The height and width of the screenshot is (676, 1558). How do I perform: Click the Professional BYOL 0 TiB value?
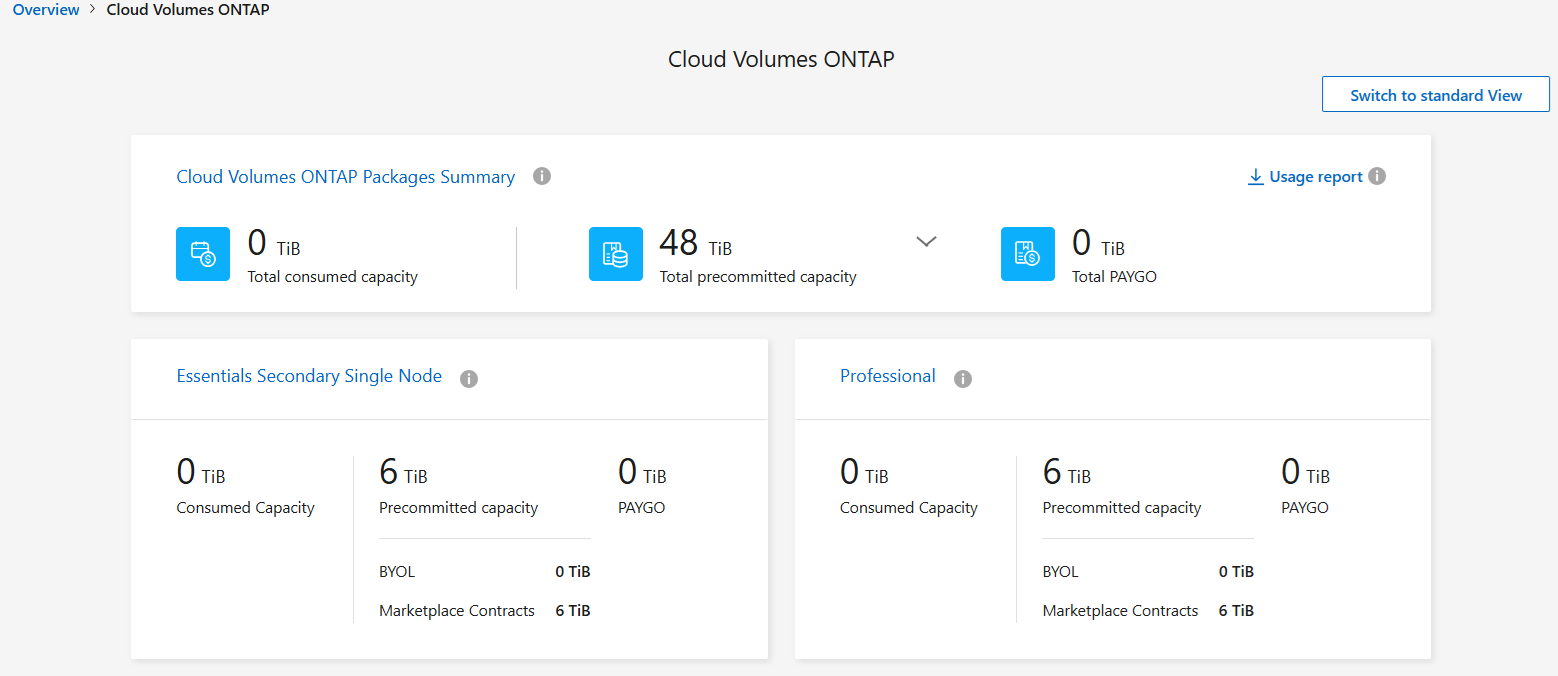pos(1236,572)
